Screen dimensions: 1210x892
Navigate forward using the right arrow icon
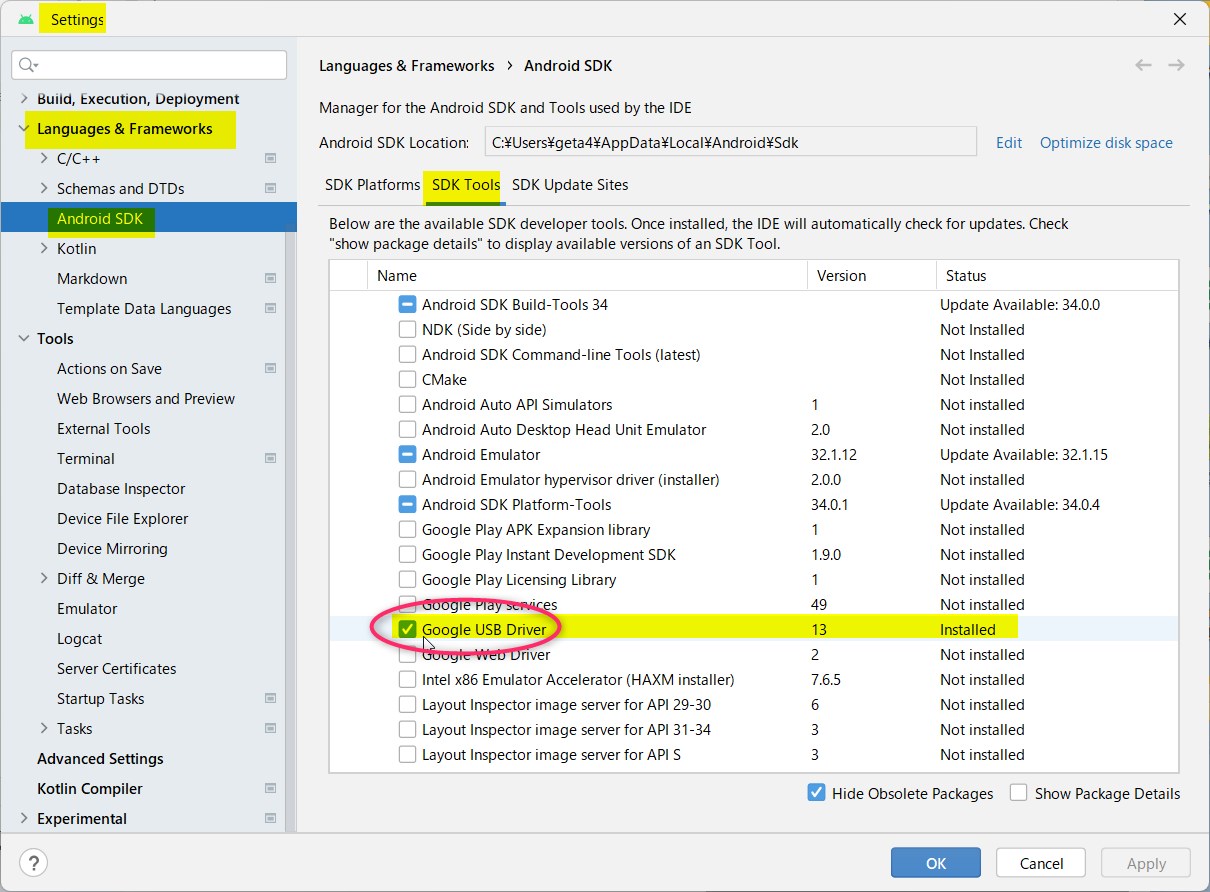tap(1176, 64)
